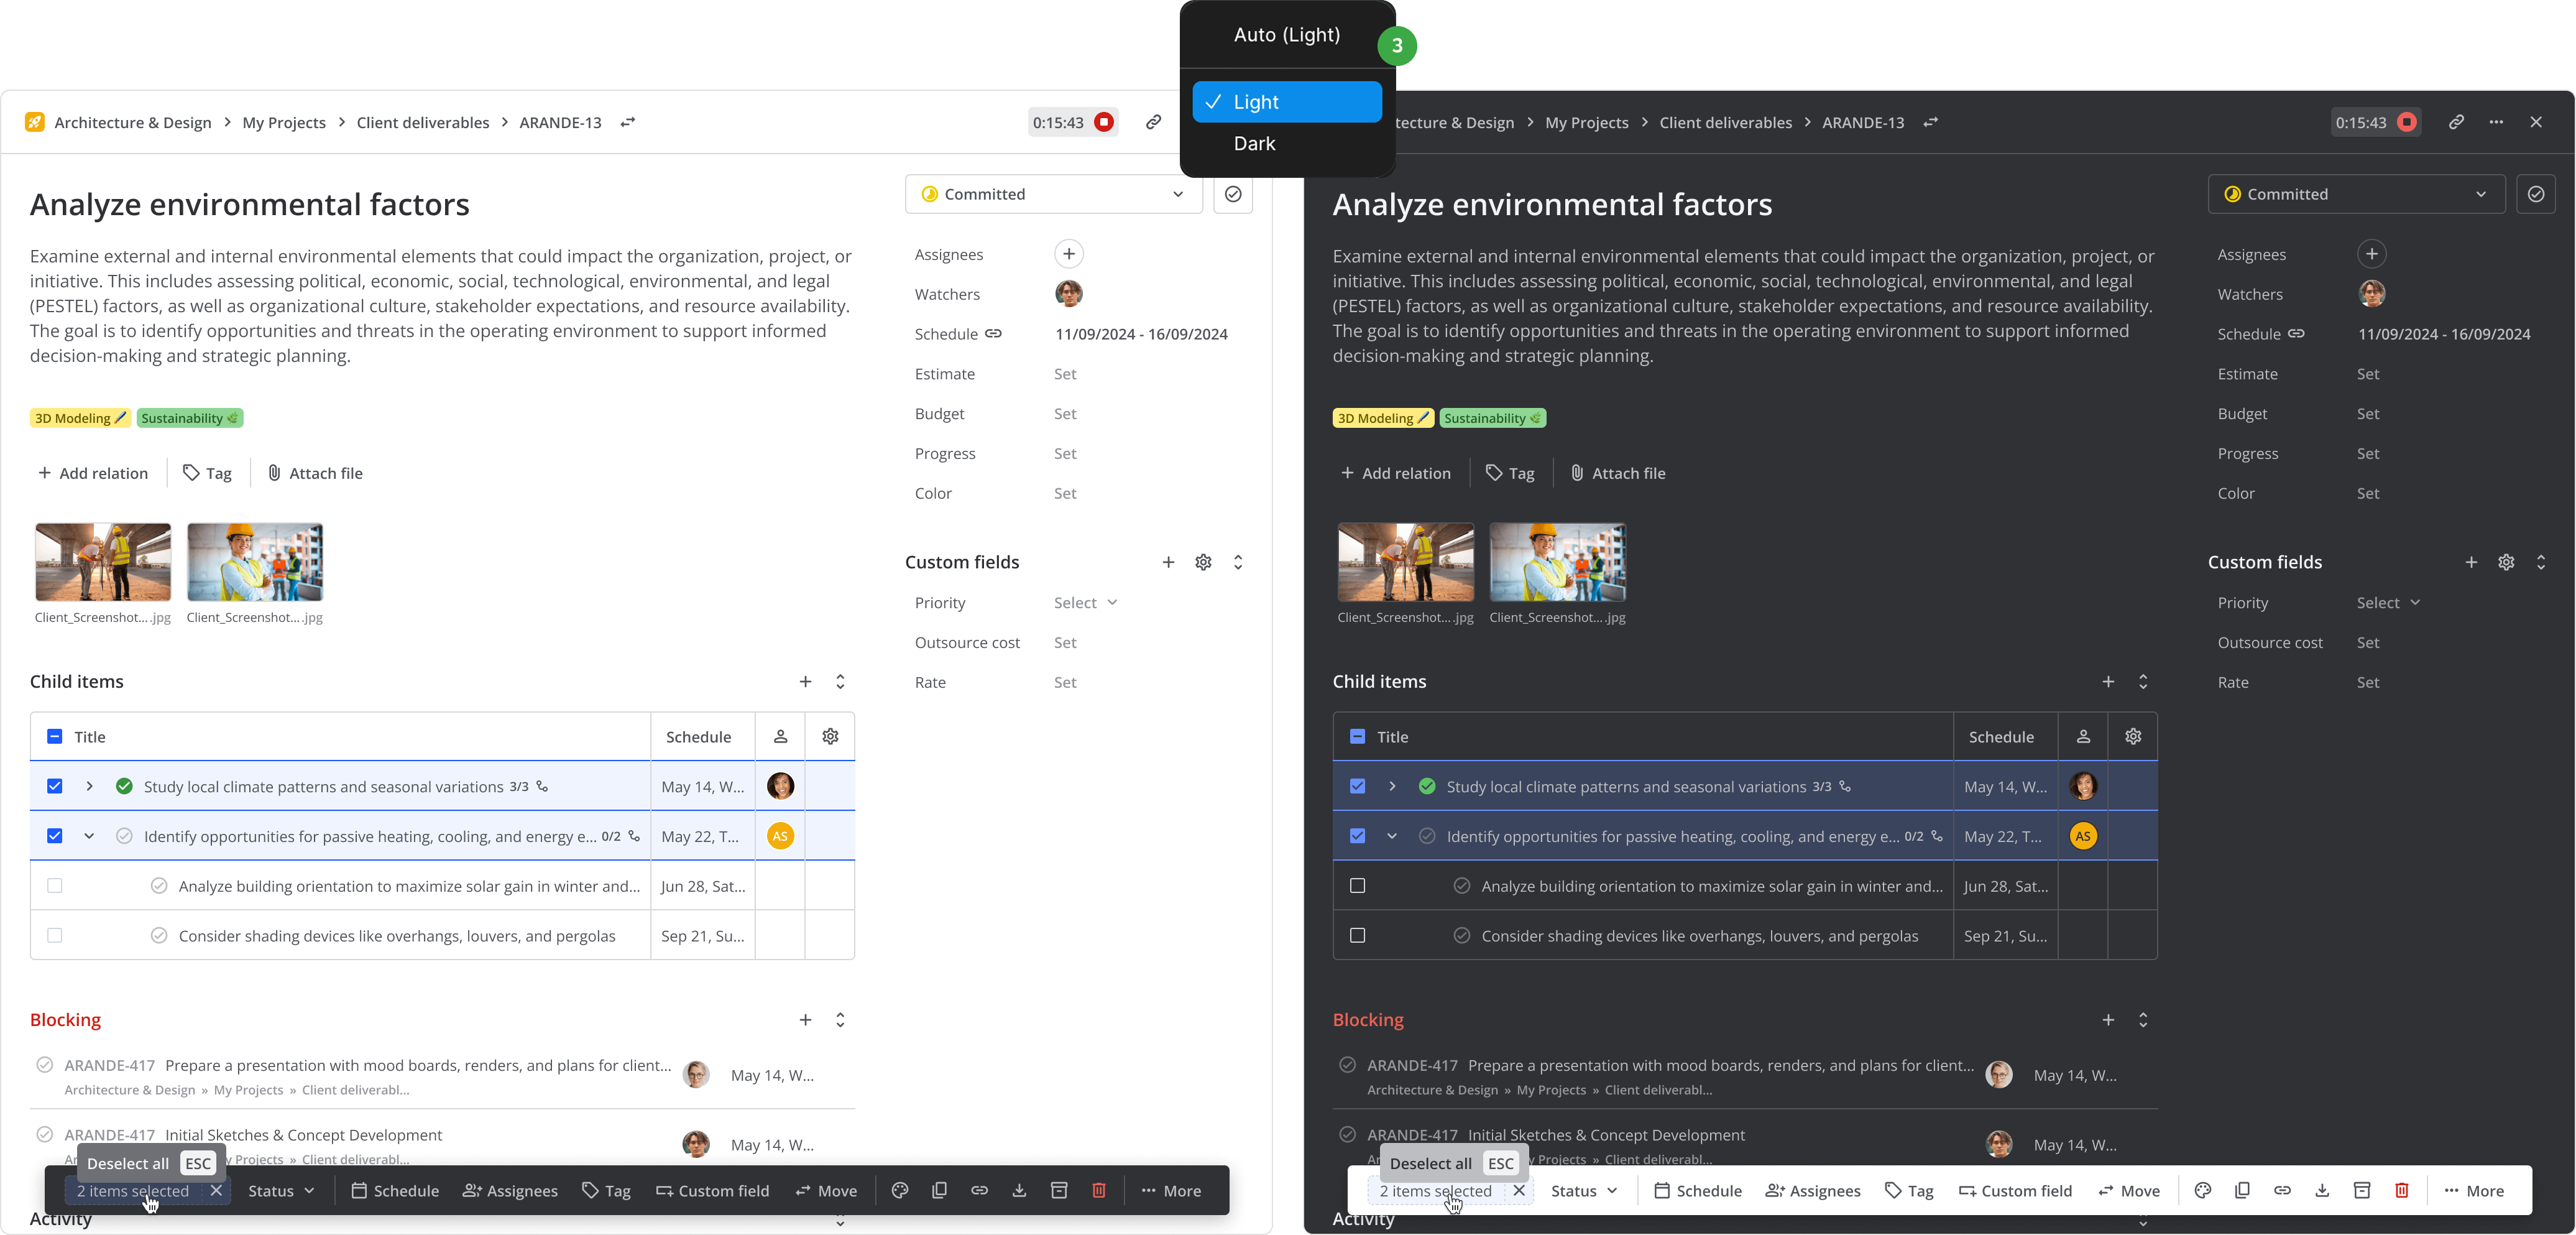Open the Committed status dropdown in dark panel
This screenshot has width=2576, height=1235.
tap(2355, 194)
